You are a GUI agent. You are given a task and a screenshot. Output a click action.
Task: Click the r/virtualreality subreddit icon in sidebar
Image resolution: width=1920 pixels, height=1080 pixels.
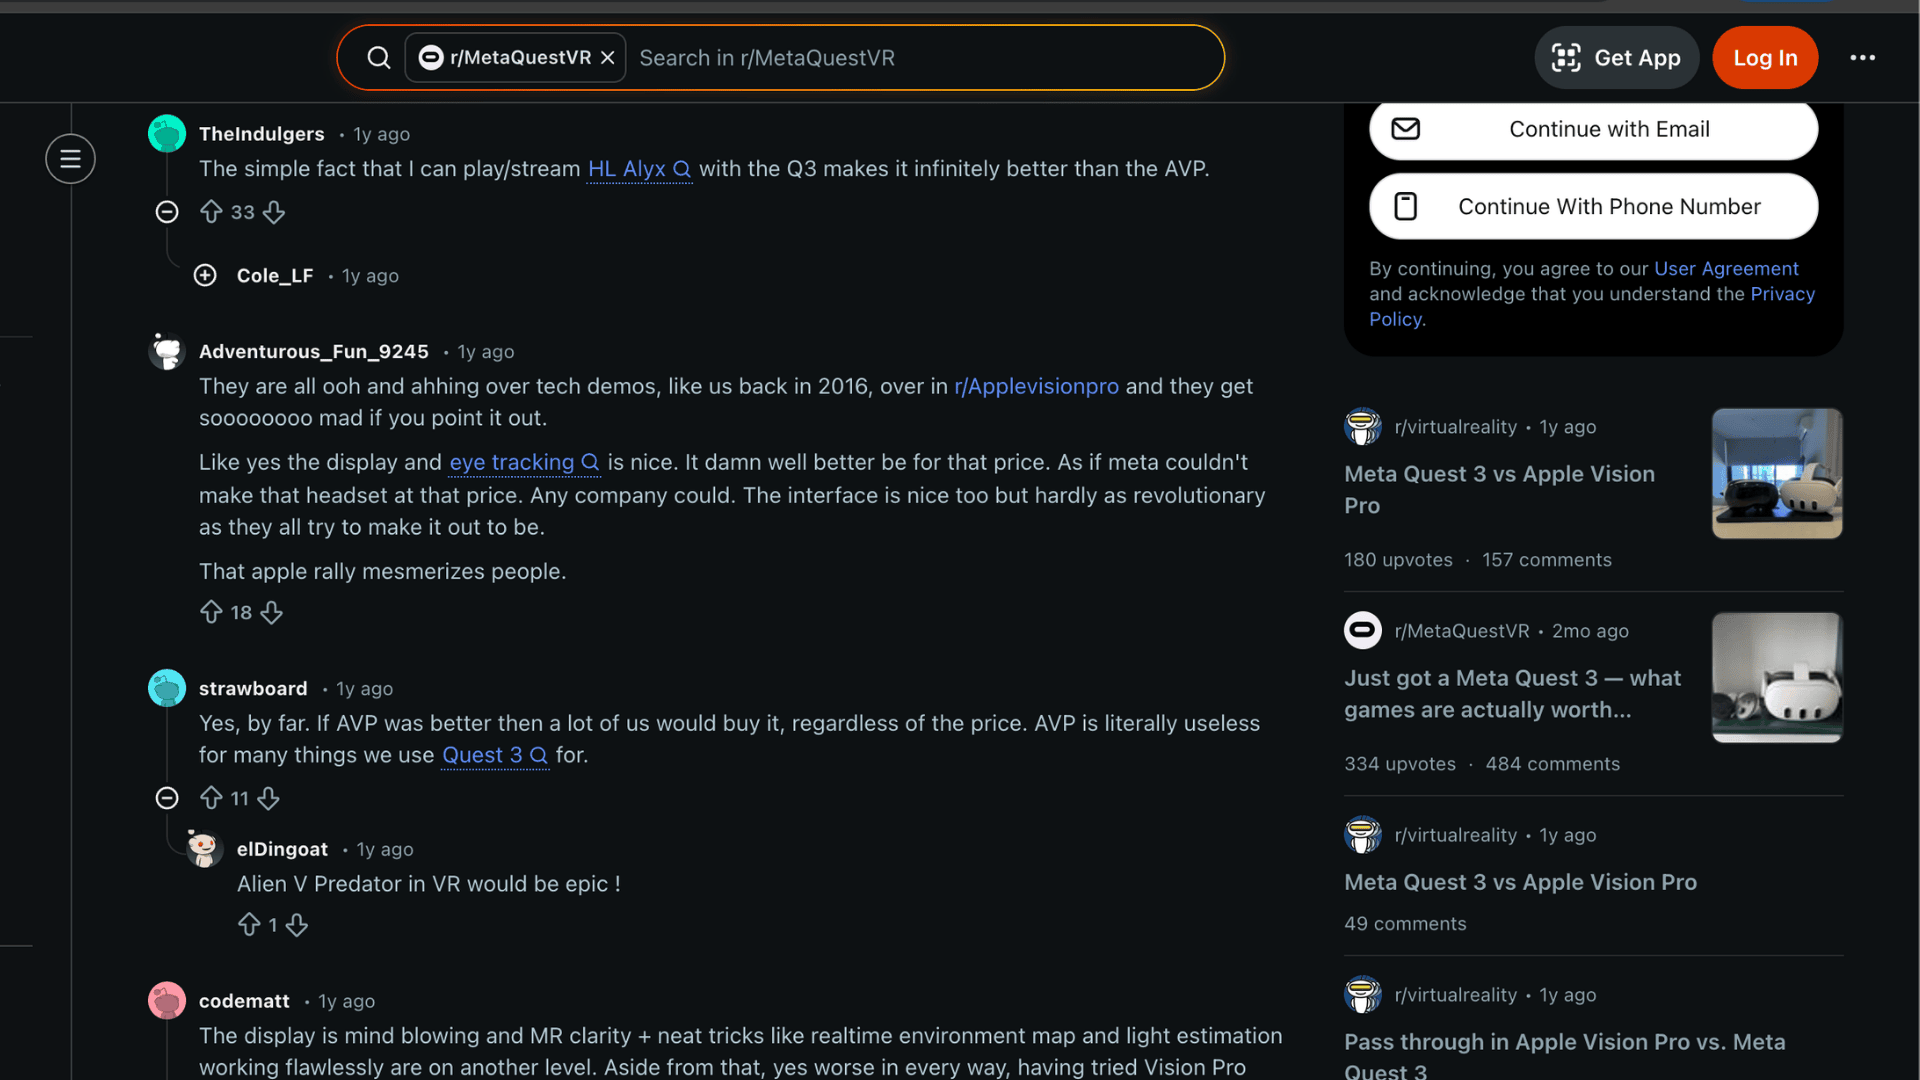1362,426
